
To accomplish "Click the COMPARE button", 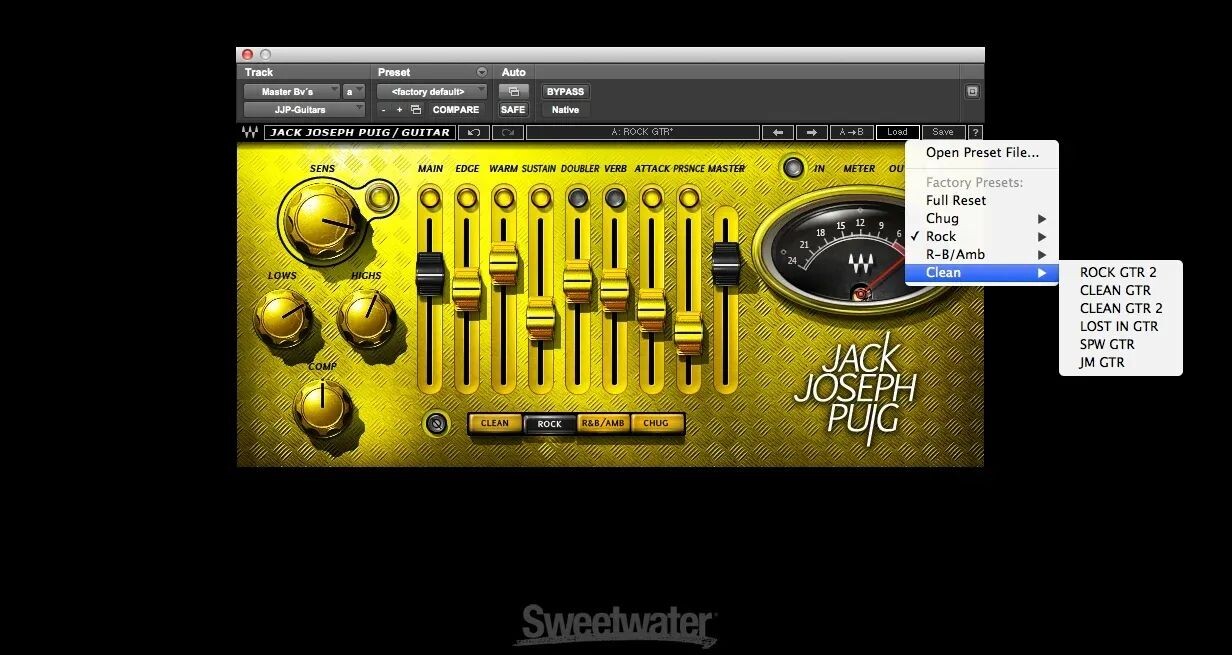I will point(456,110).
